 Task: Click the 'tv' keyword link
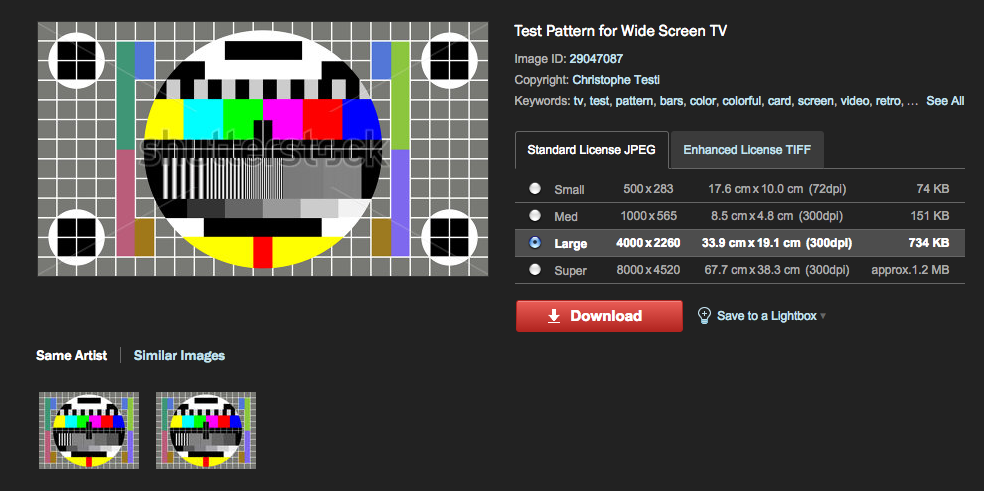click(x=578, y=100)
